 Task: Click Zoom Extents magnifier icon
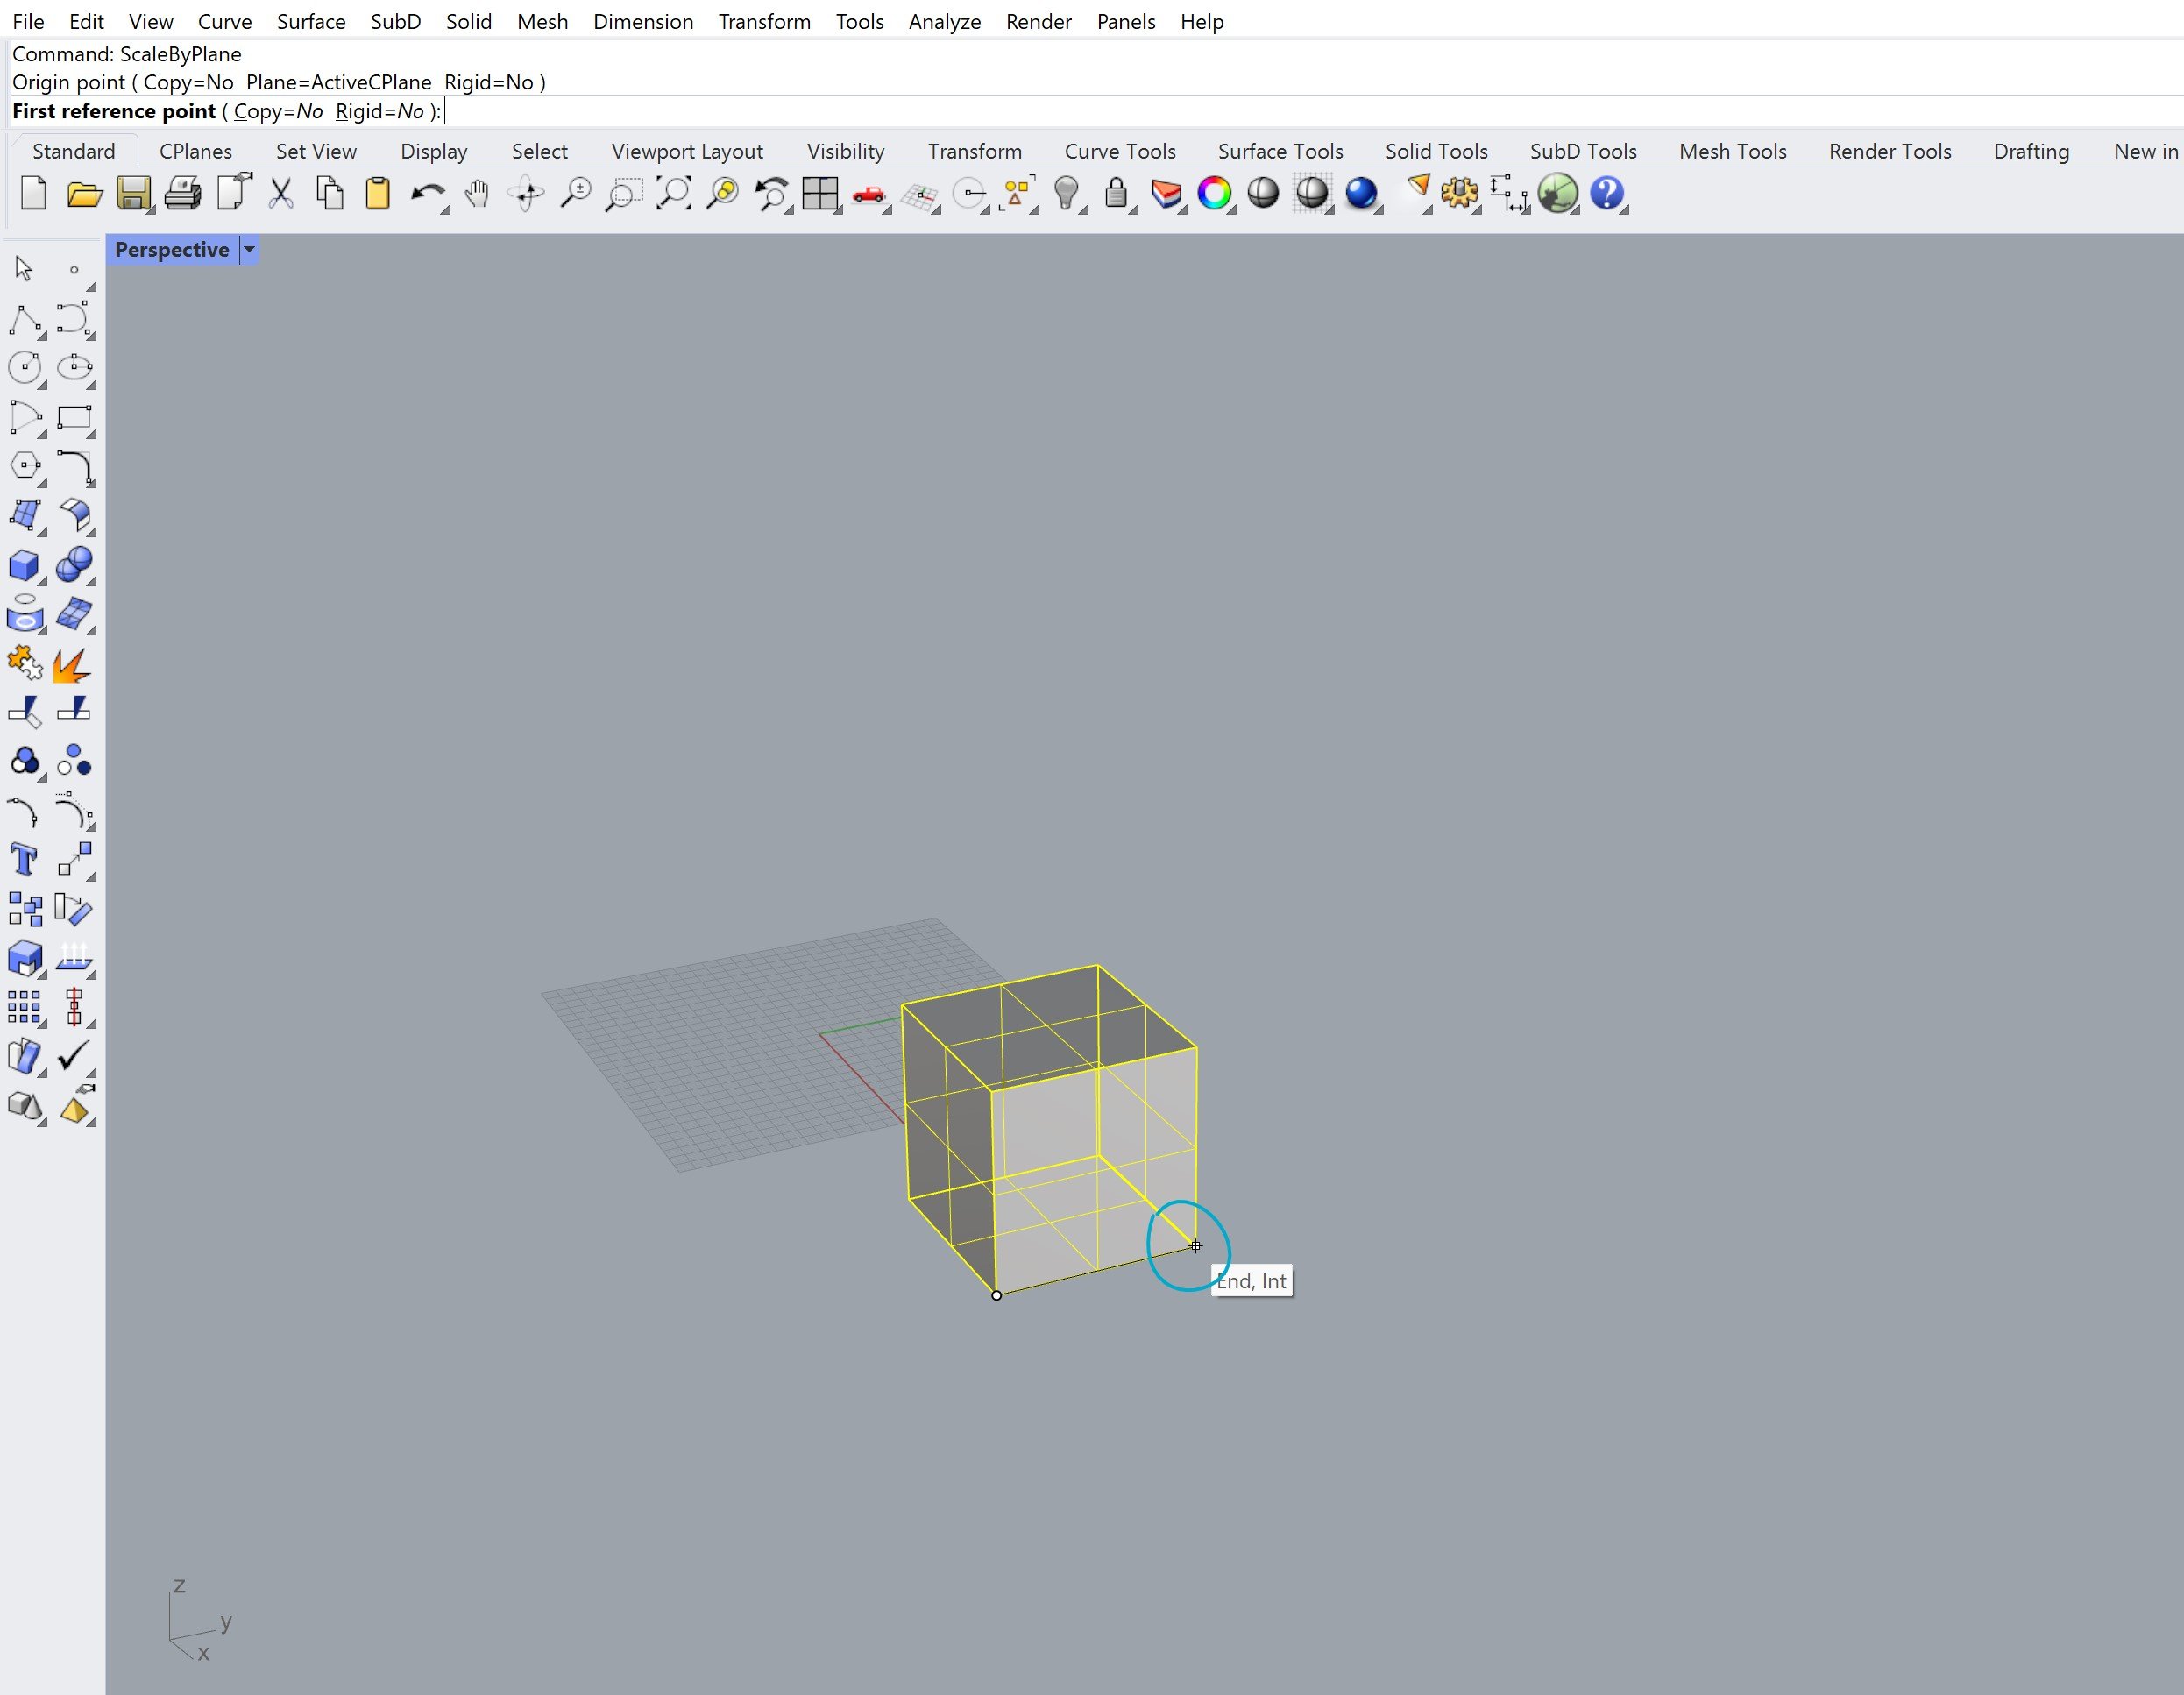pyautogui.click(x=674, y=193)
